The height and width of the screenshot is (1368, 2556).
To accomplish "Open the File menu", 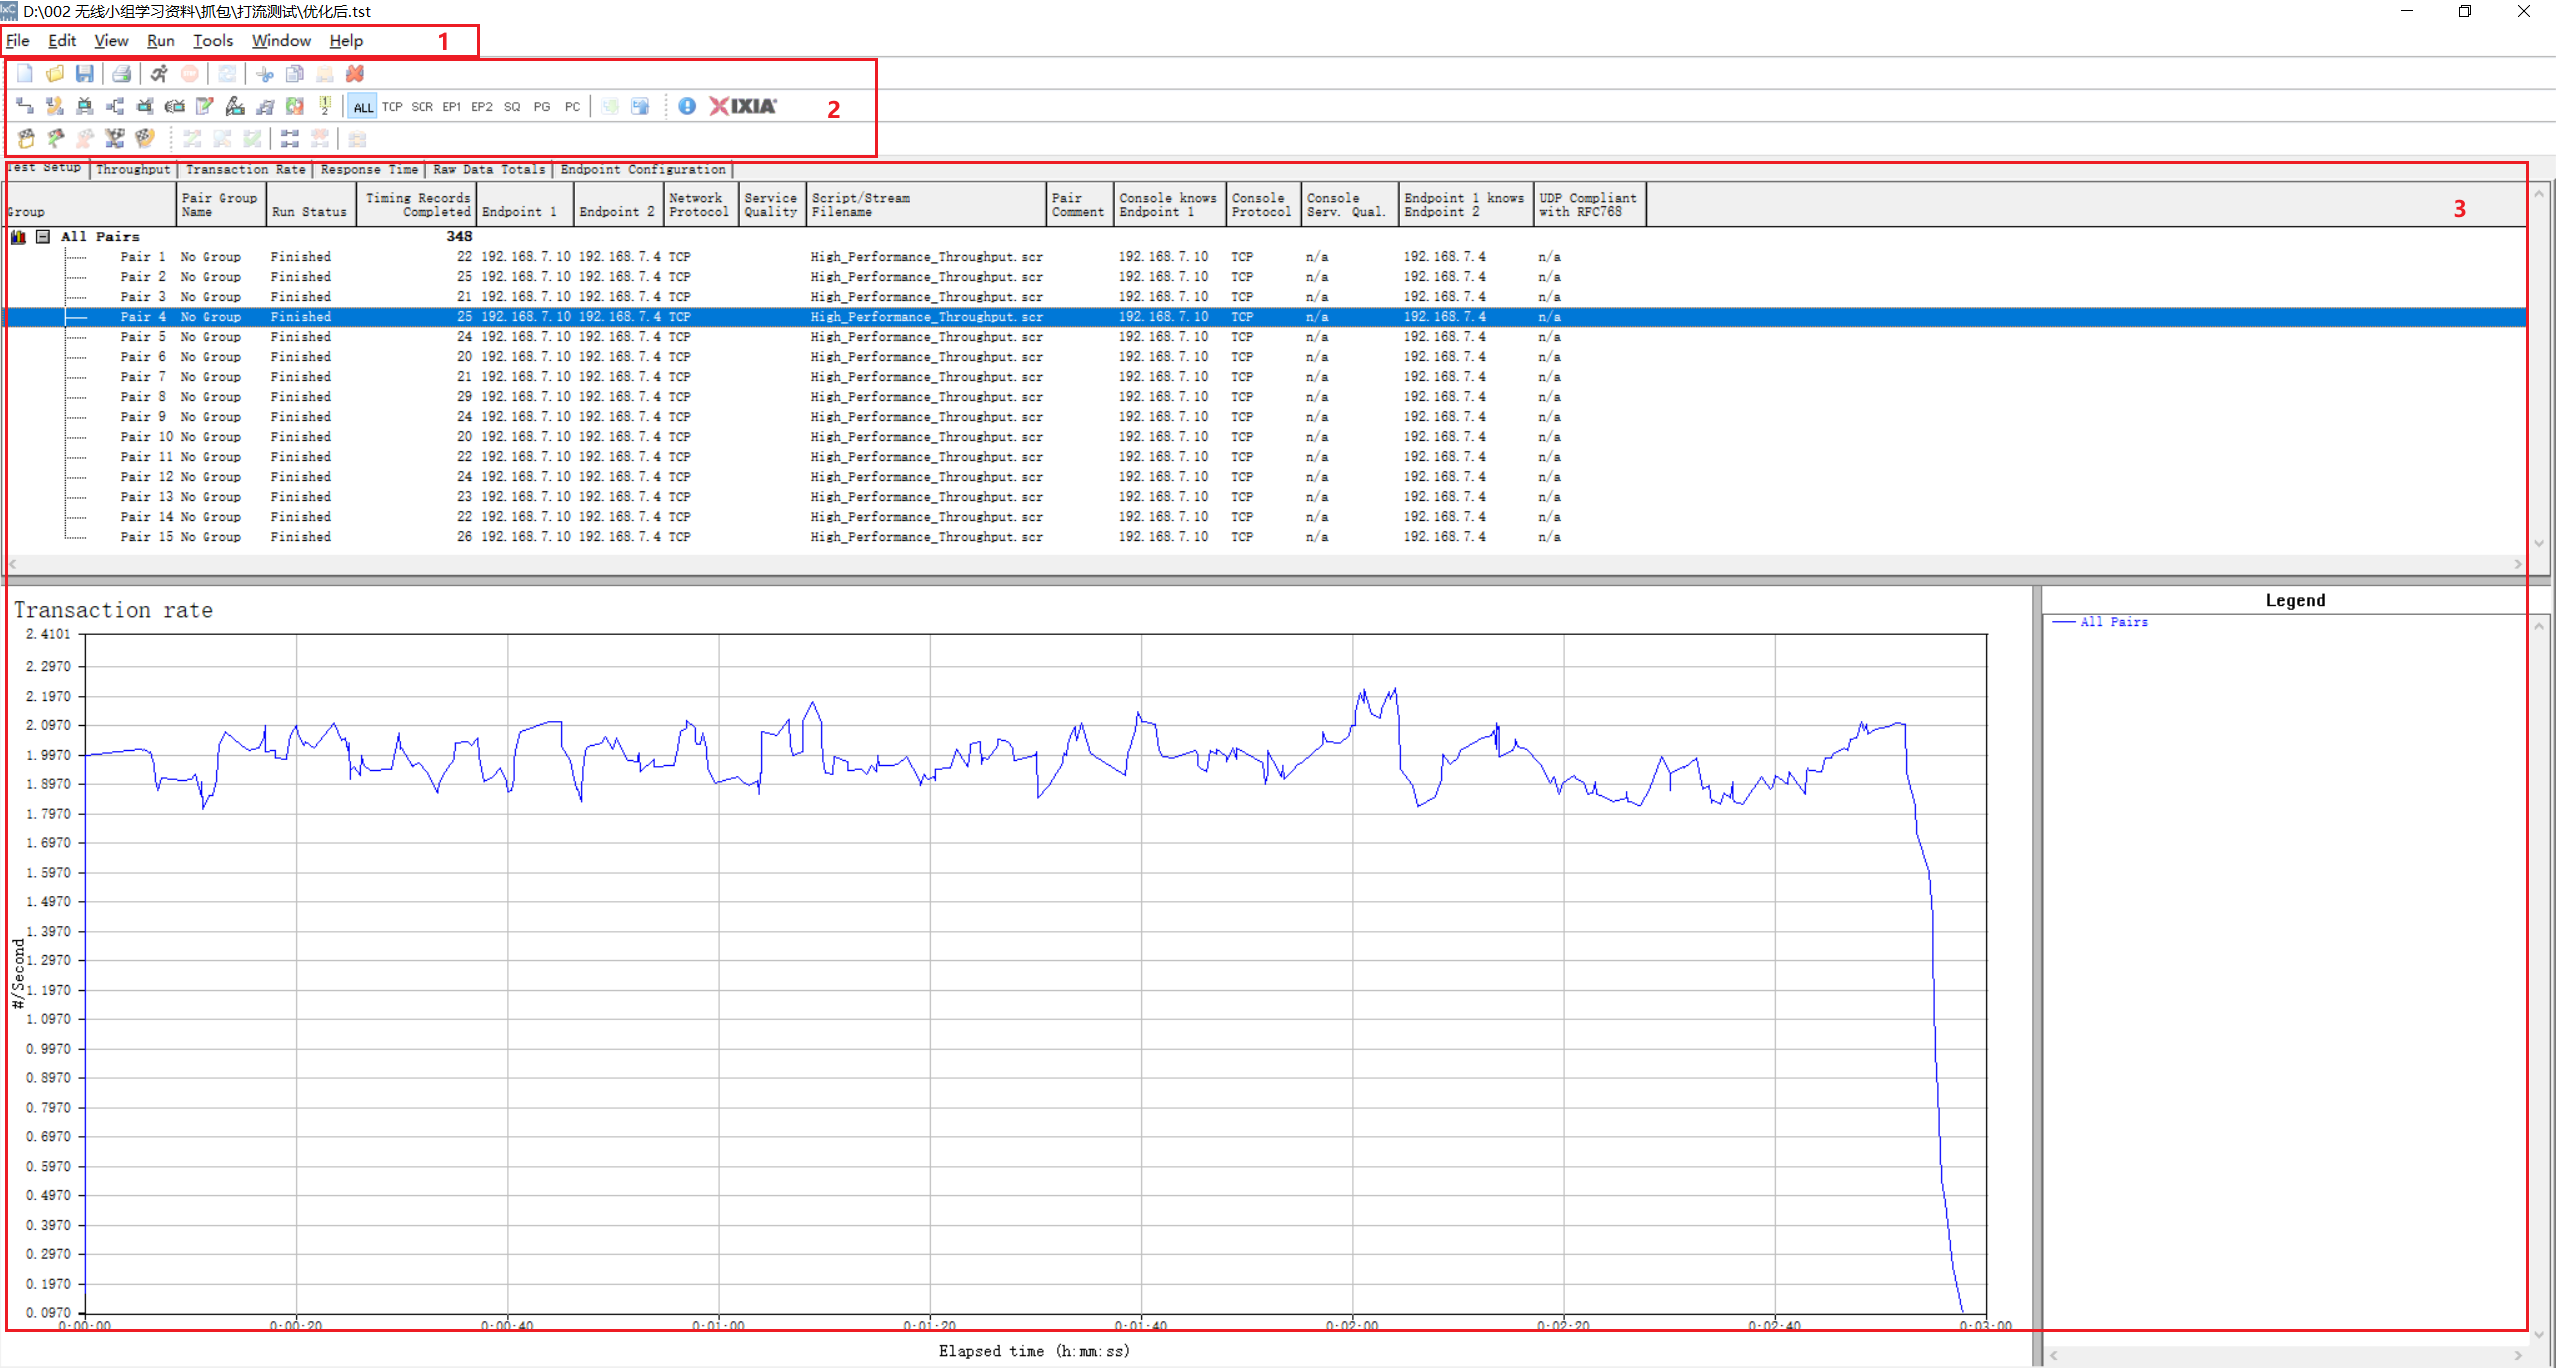I will coord(18,41).
